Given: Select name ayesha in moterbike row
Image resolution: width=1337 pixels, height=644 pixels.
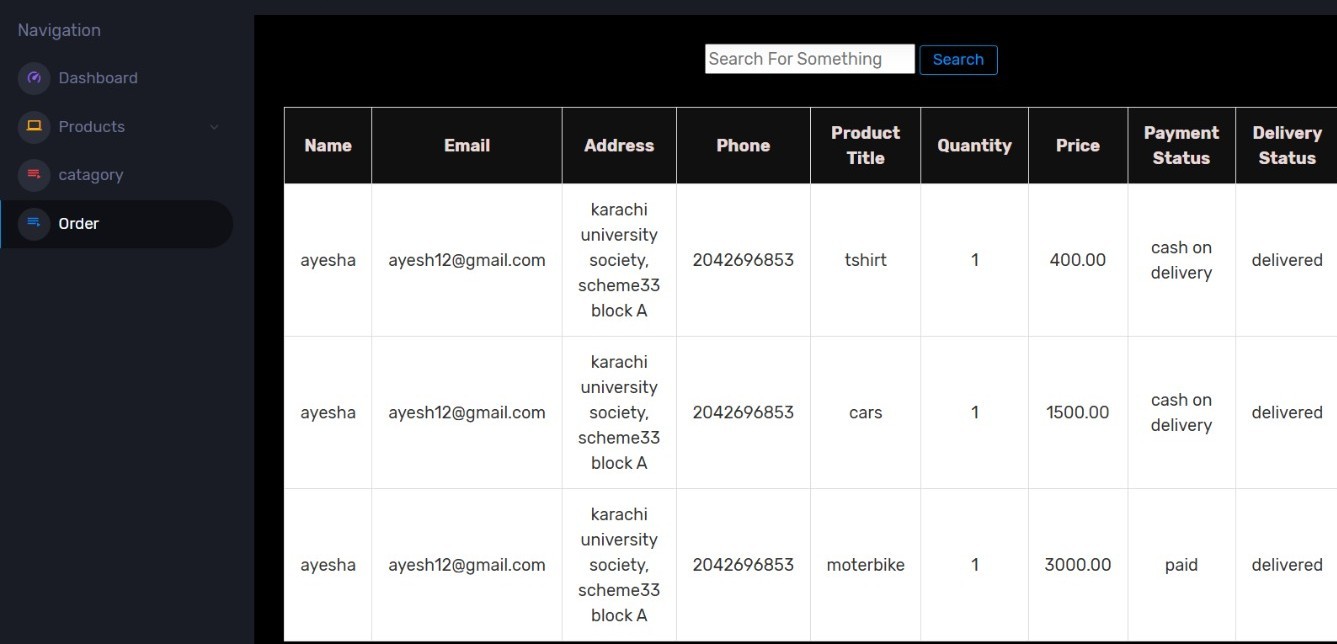Looking at the screenshot, I should click(x=328, y=565).
